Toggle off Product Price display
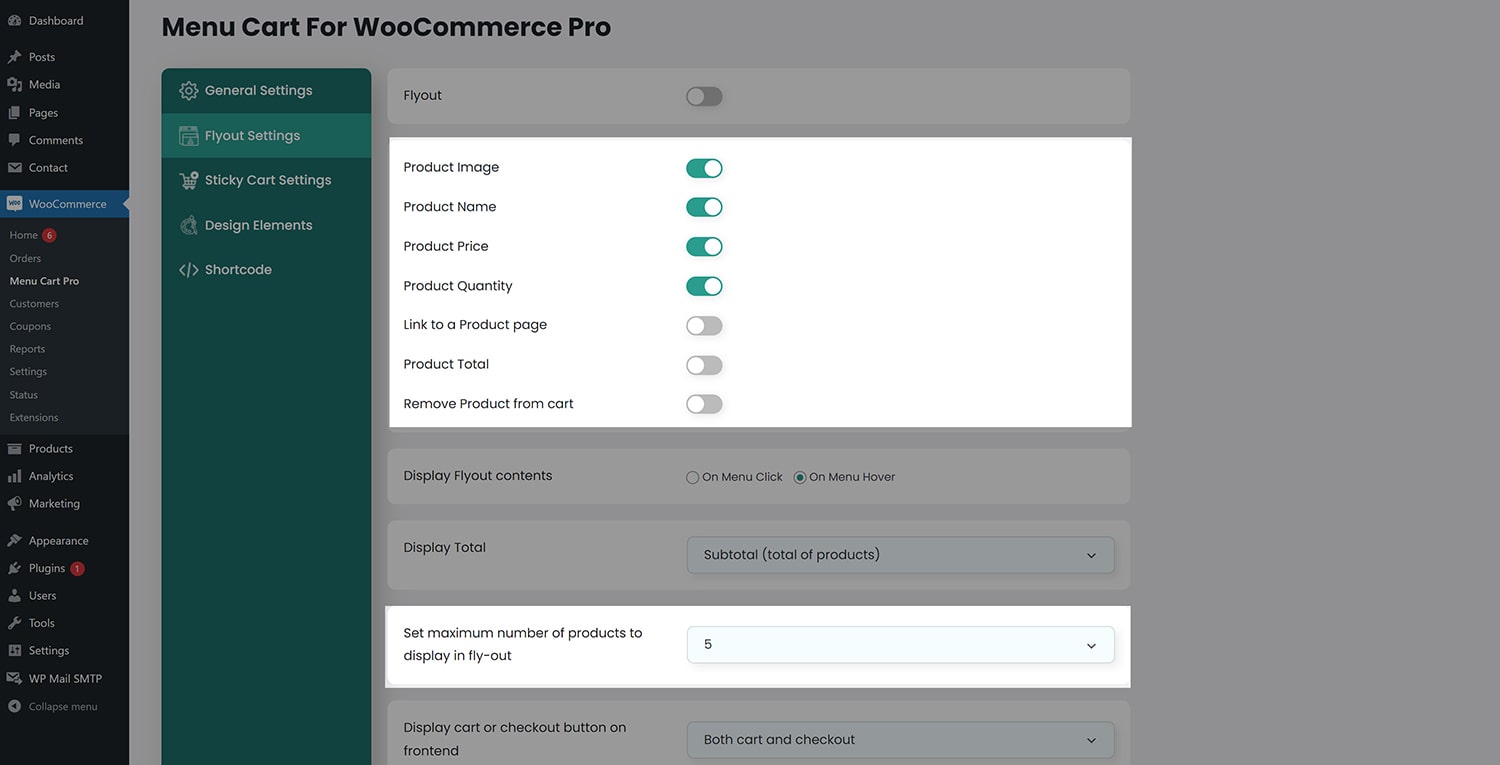This screenshot has height=765, width=1500. 704,247
